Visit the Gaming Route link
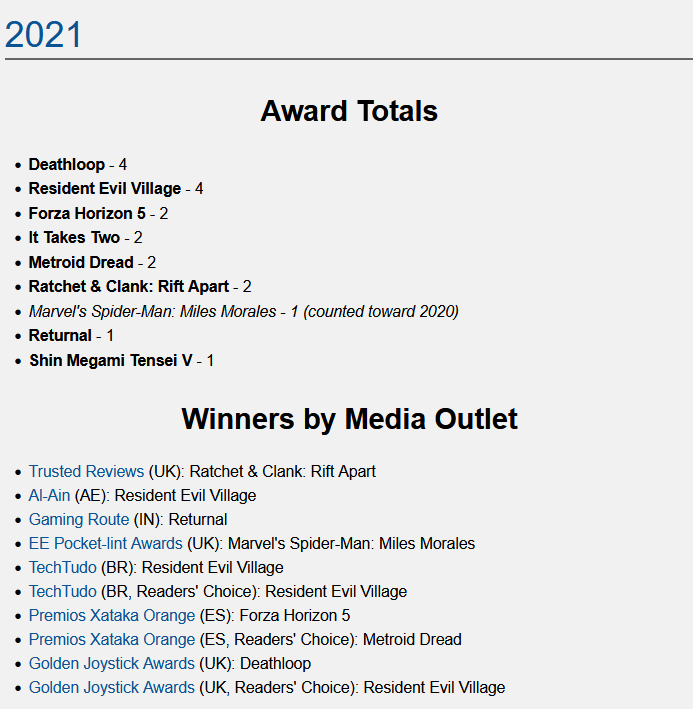The image size is (693, 709). coord(79,520)
